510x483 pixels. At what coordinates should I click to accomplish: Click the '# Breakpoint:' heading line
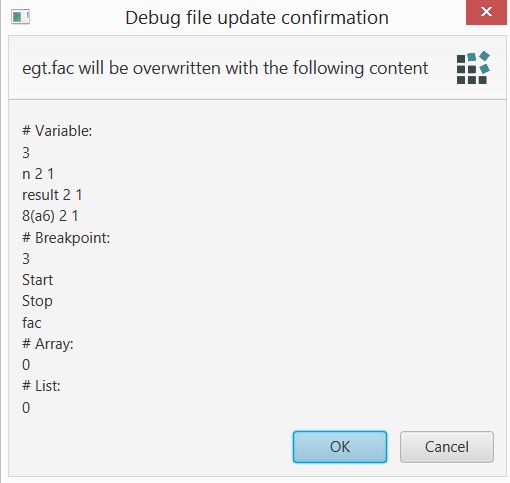point(66,238)
